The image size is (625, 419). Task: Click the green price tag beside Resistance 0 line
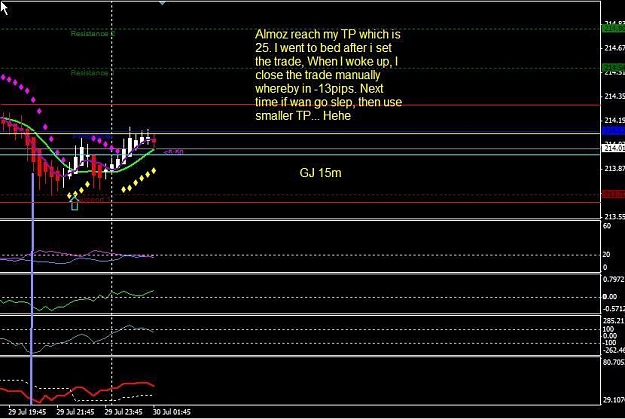(613, 28)
